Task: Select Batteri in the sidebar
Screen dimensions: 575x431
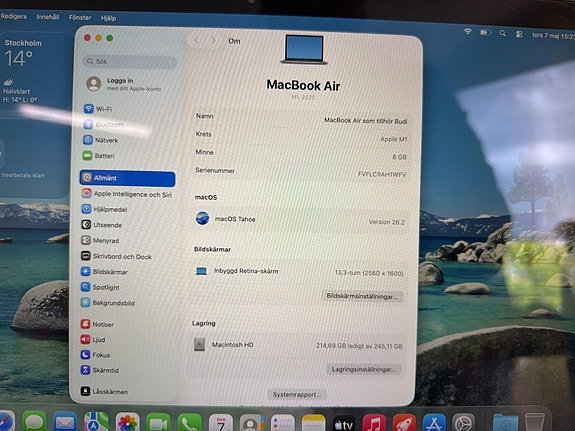Action: click(99, 156)
